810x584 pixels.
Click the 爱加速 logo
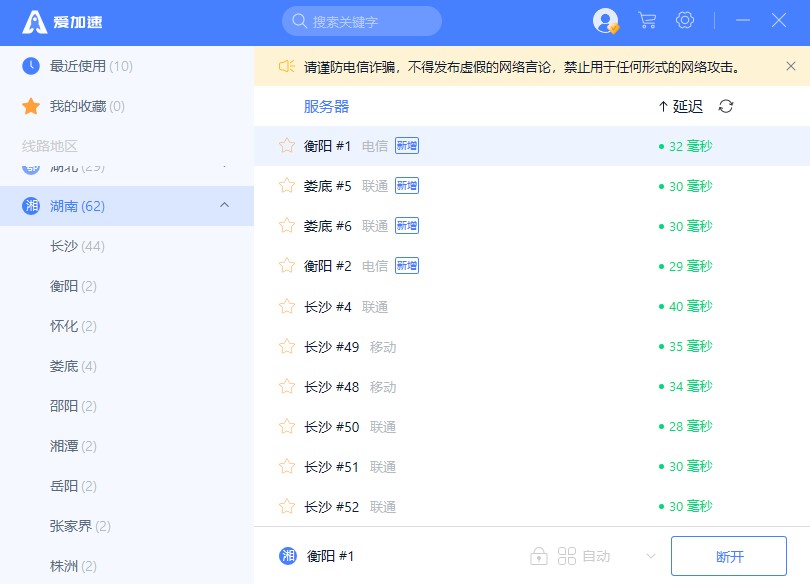(63, 22)
